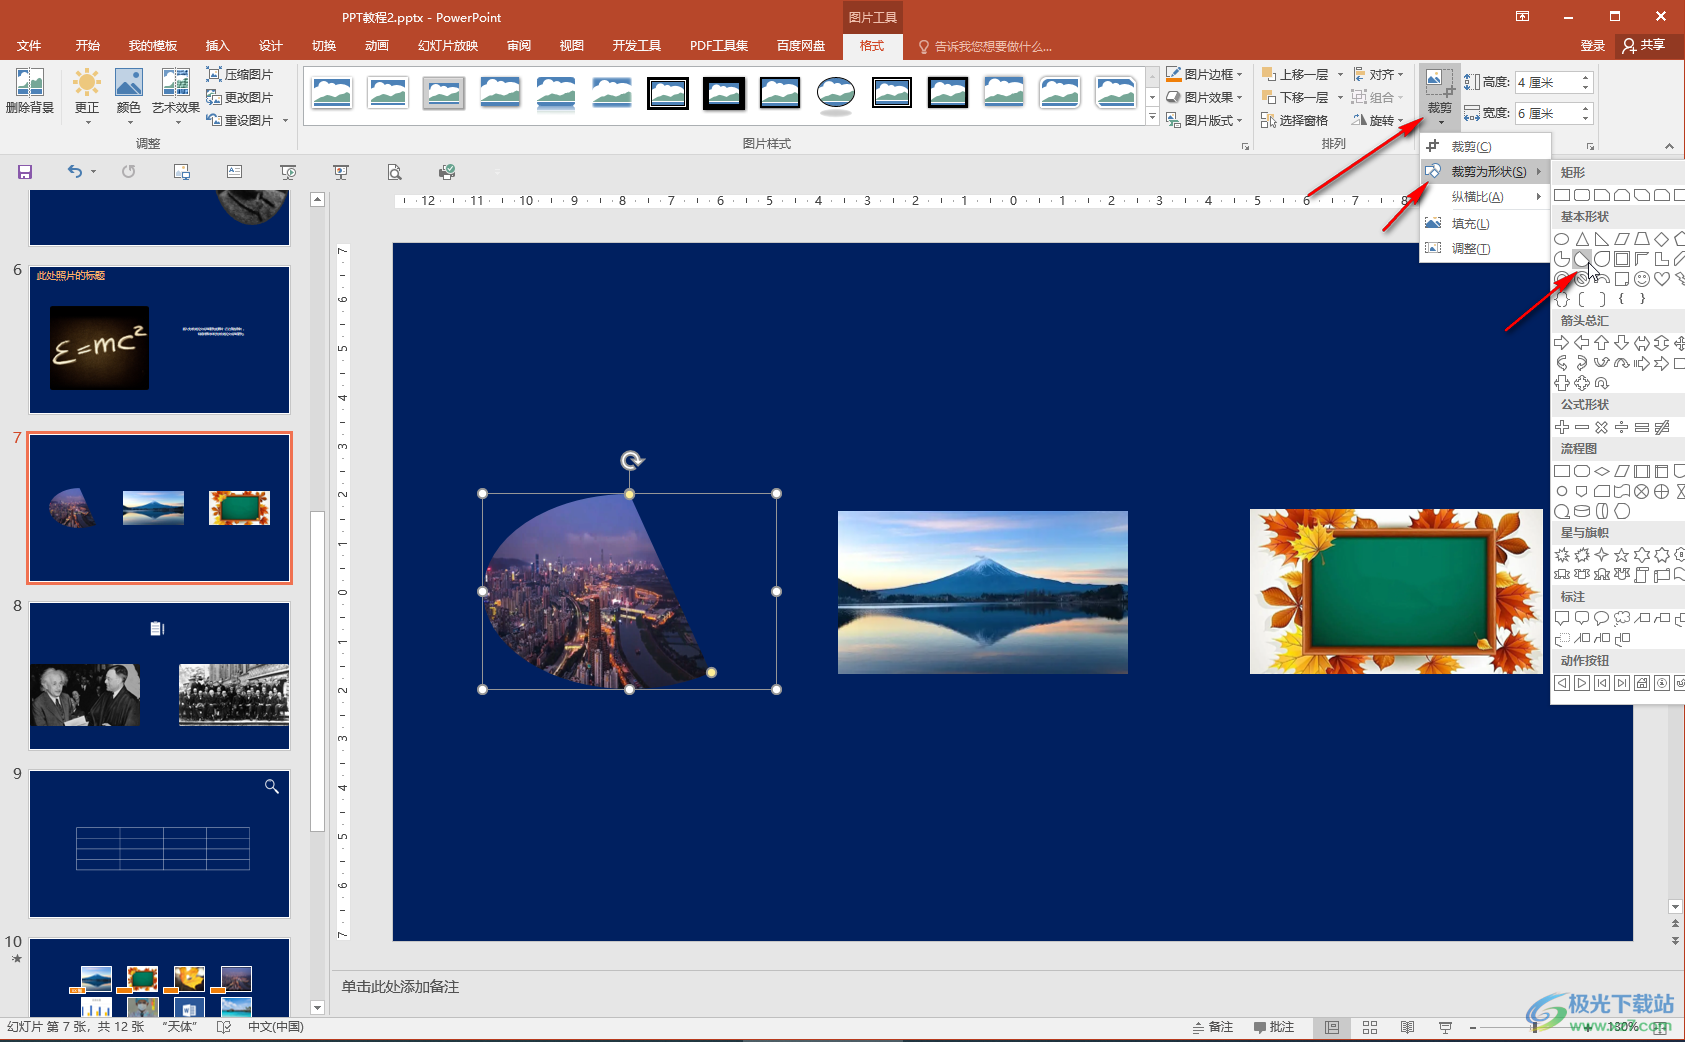Click Send Backward (下移一层)
The height and width of the screenshot is (1042, 1685).
1295,97
